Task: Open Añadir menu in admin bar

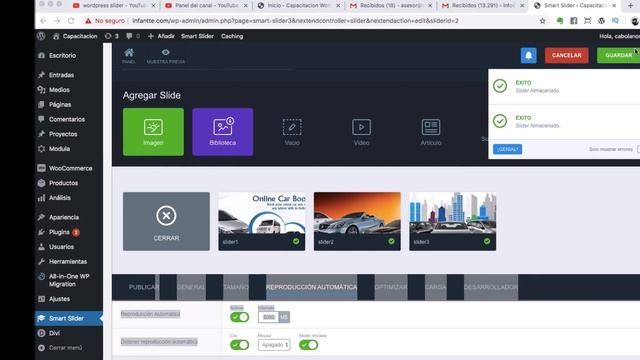Action: pos(161,36)
